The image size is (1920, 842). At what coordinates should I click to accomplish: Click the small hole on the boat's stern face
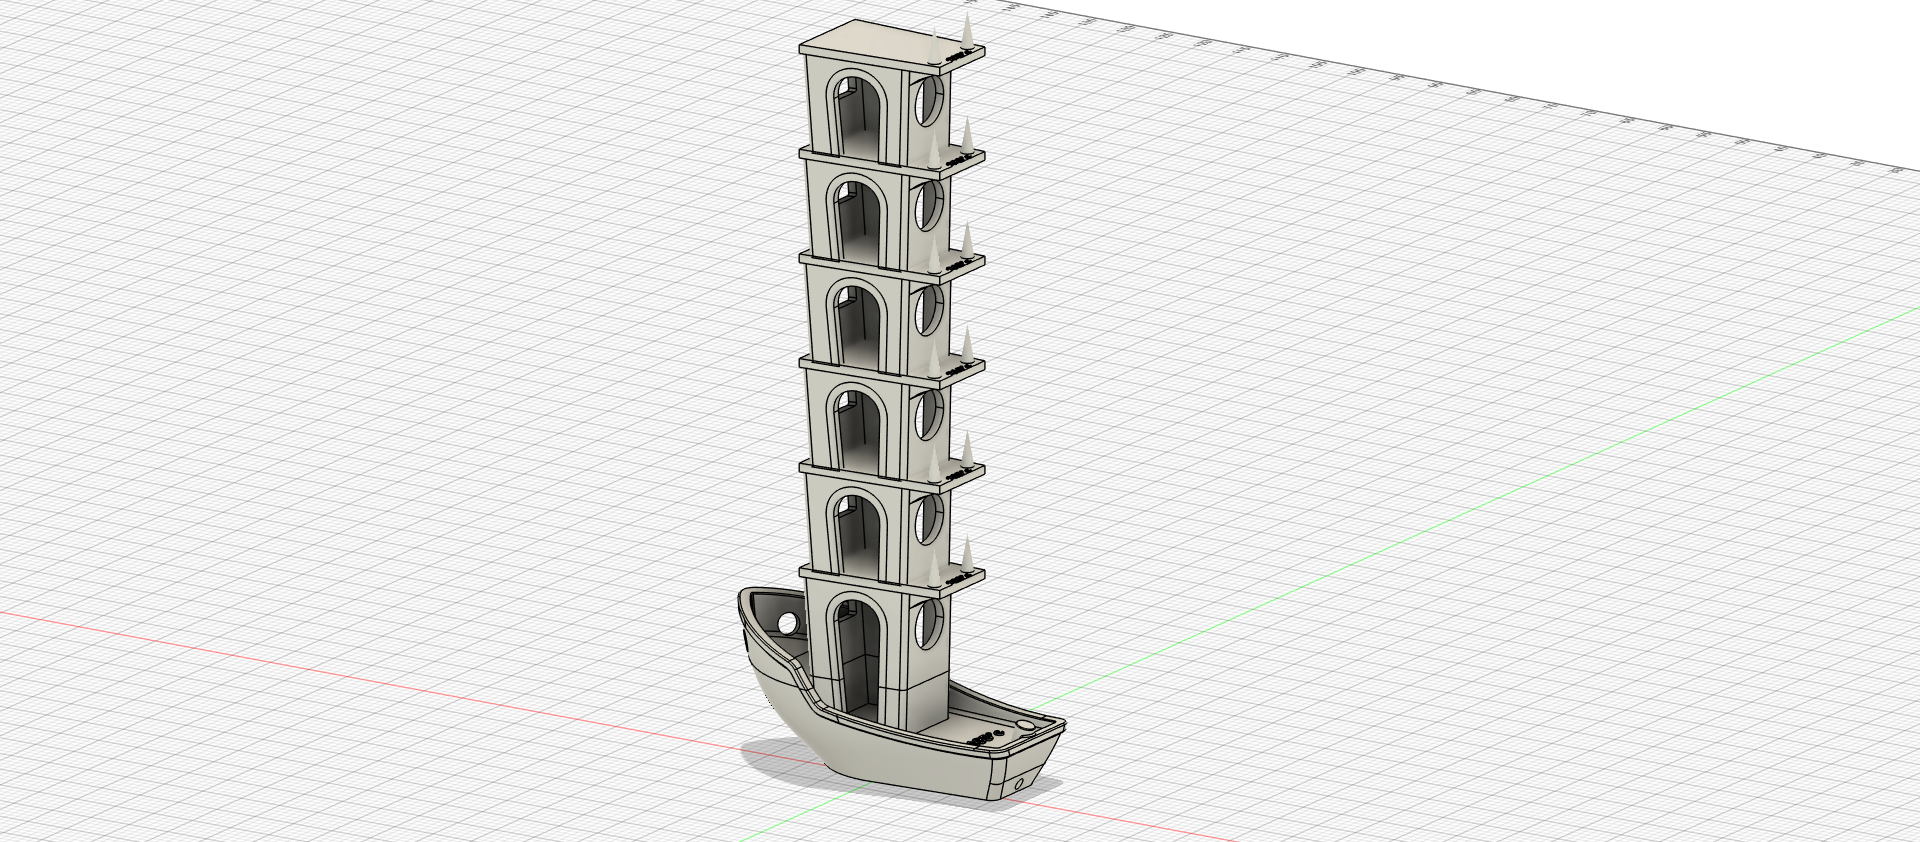coord(1019,785)
